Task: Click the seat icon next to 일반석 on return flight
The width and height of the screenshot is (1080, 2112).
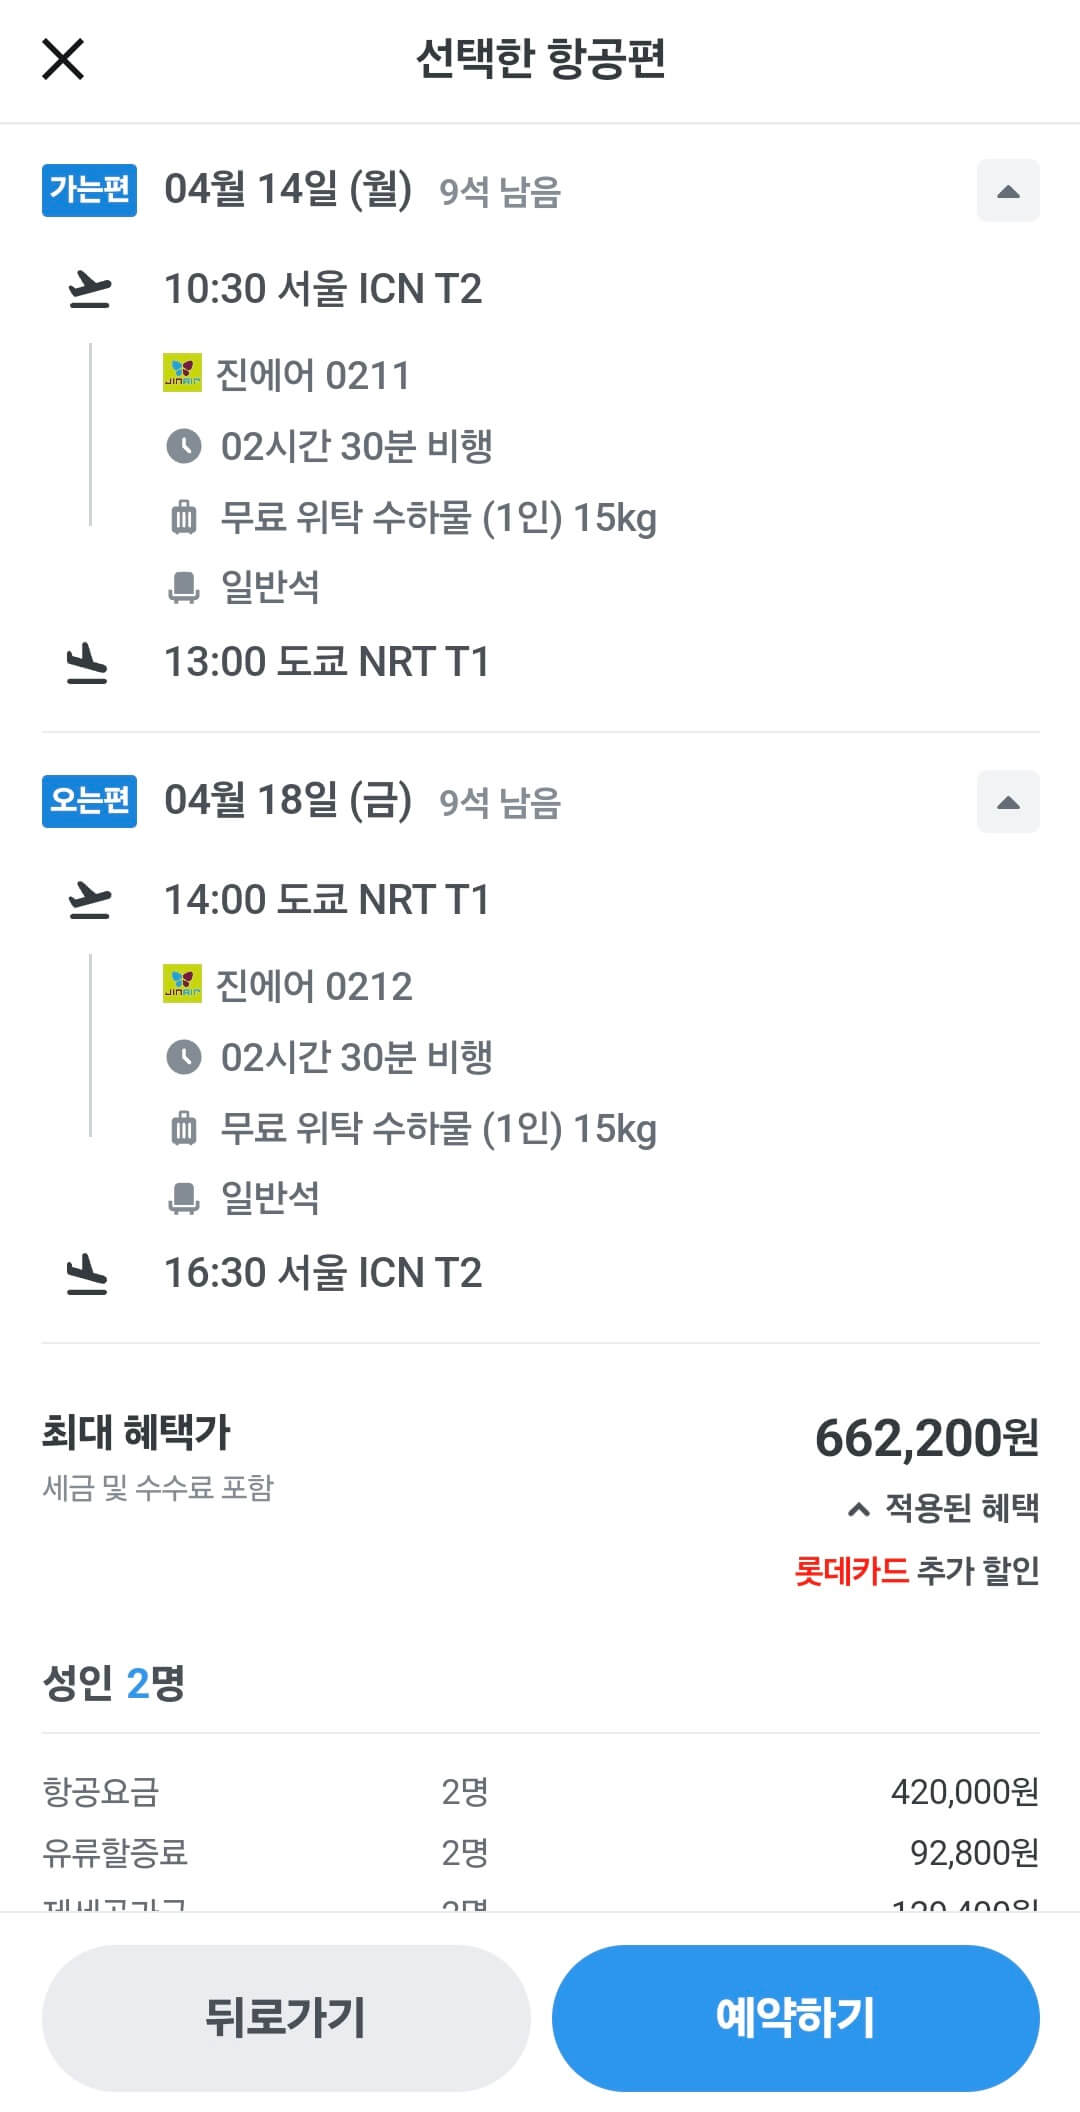Action: point(185,1197)
